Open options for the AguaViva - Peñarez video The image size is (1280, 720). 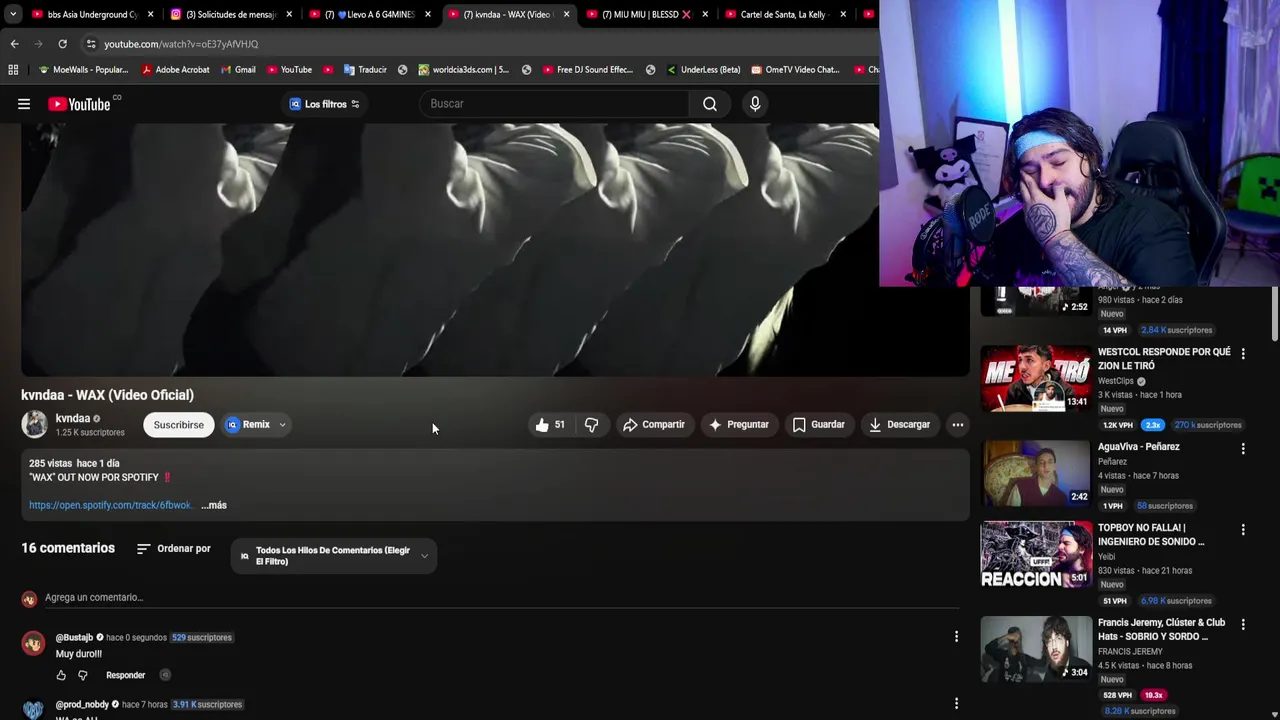(x=1243, y=449)
